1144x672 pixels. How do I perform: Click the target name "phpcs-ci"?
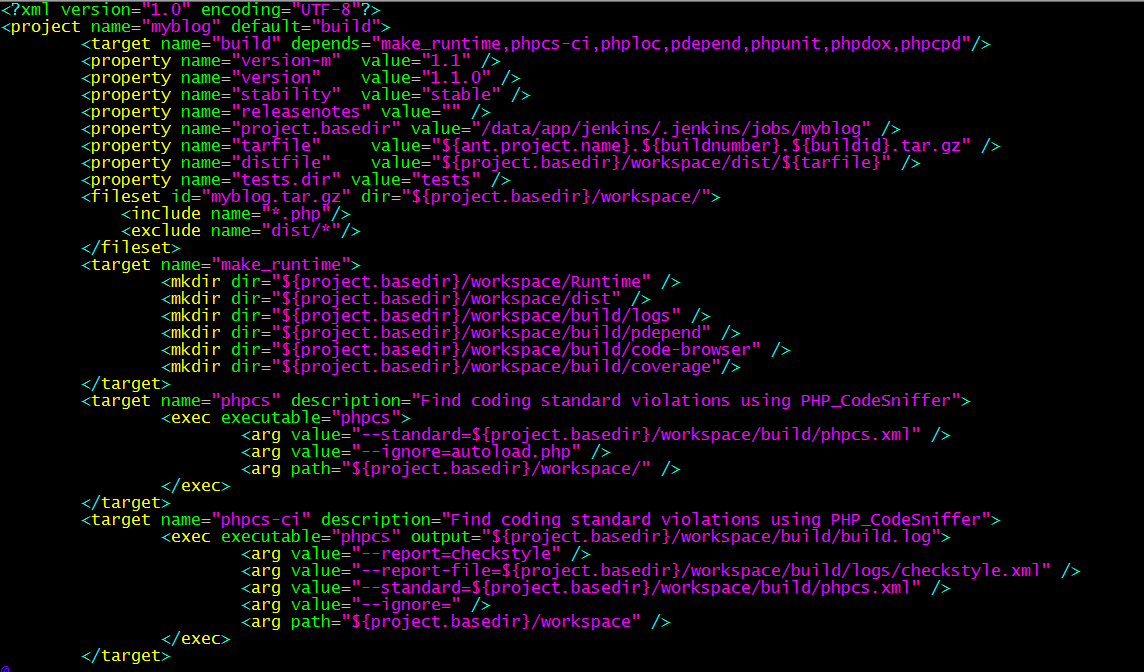[x=261, y=520]
